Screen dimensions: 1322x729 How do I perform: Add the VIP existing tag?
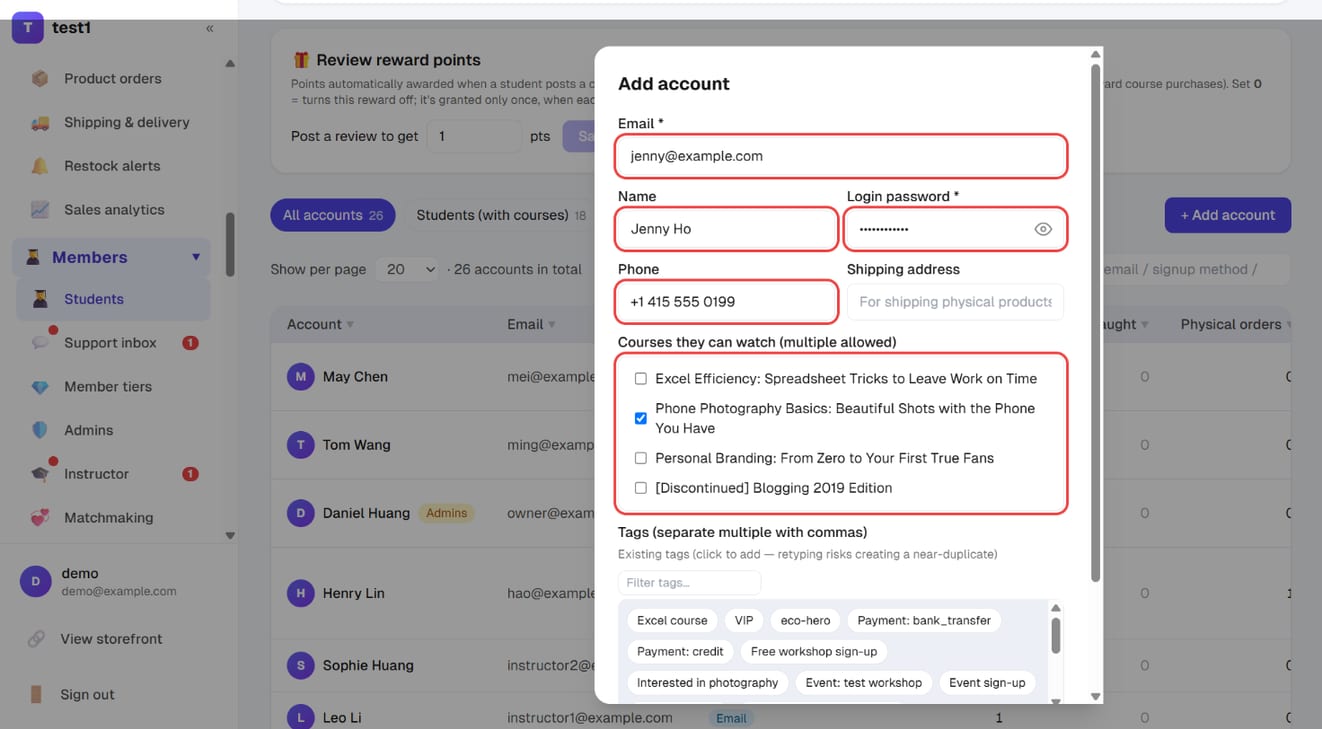pyautogui.click(x=744, y=621)
